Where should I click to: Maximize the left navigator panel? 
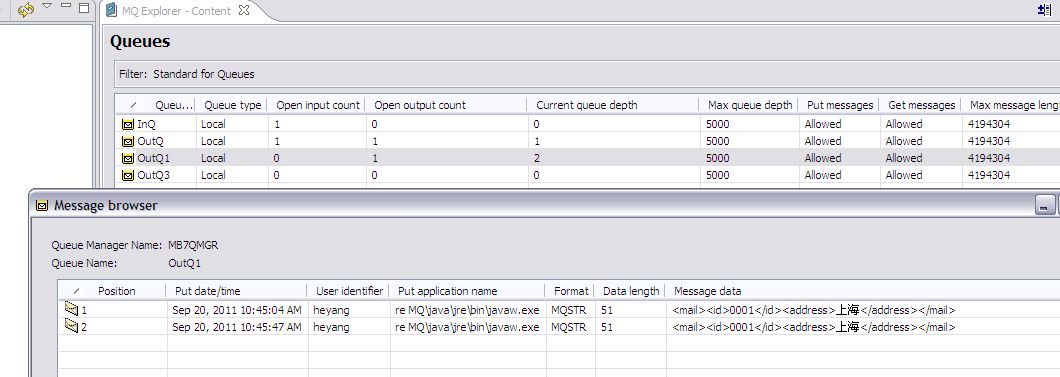point(84,7)
